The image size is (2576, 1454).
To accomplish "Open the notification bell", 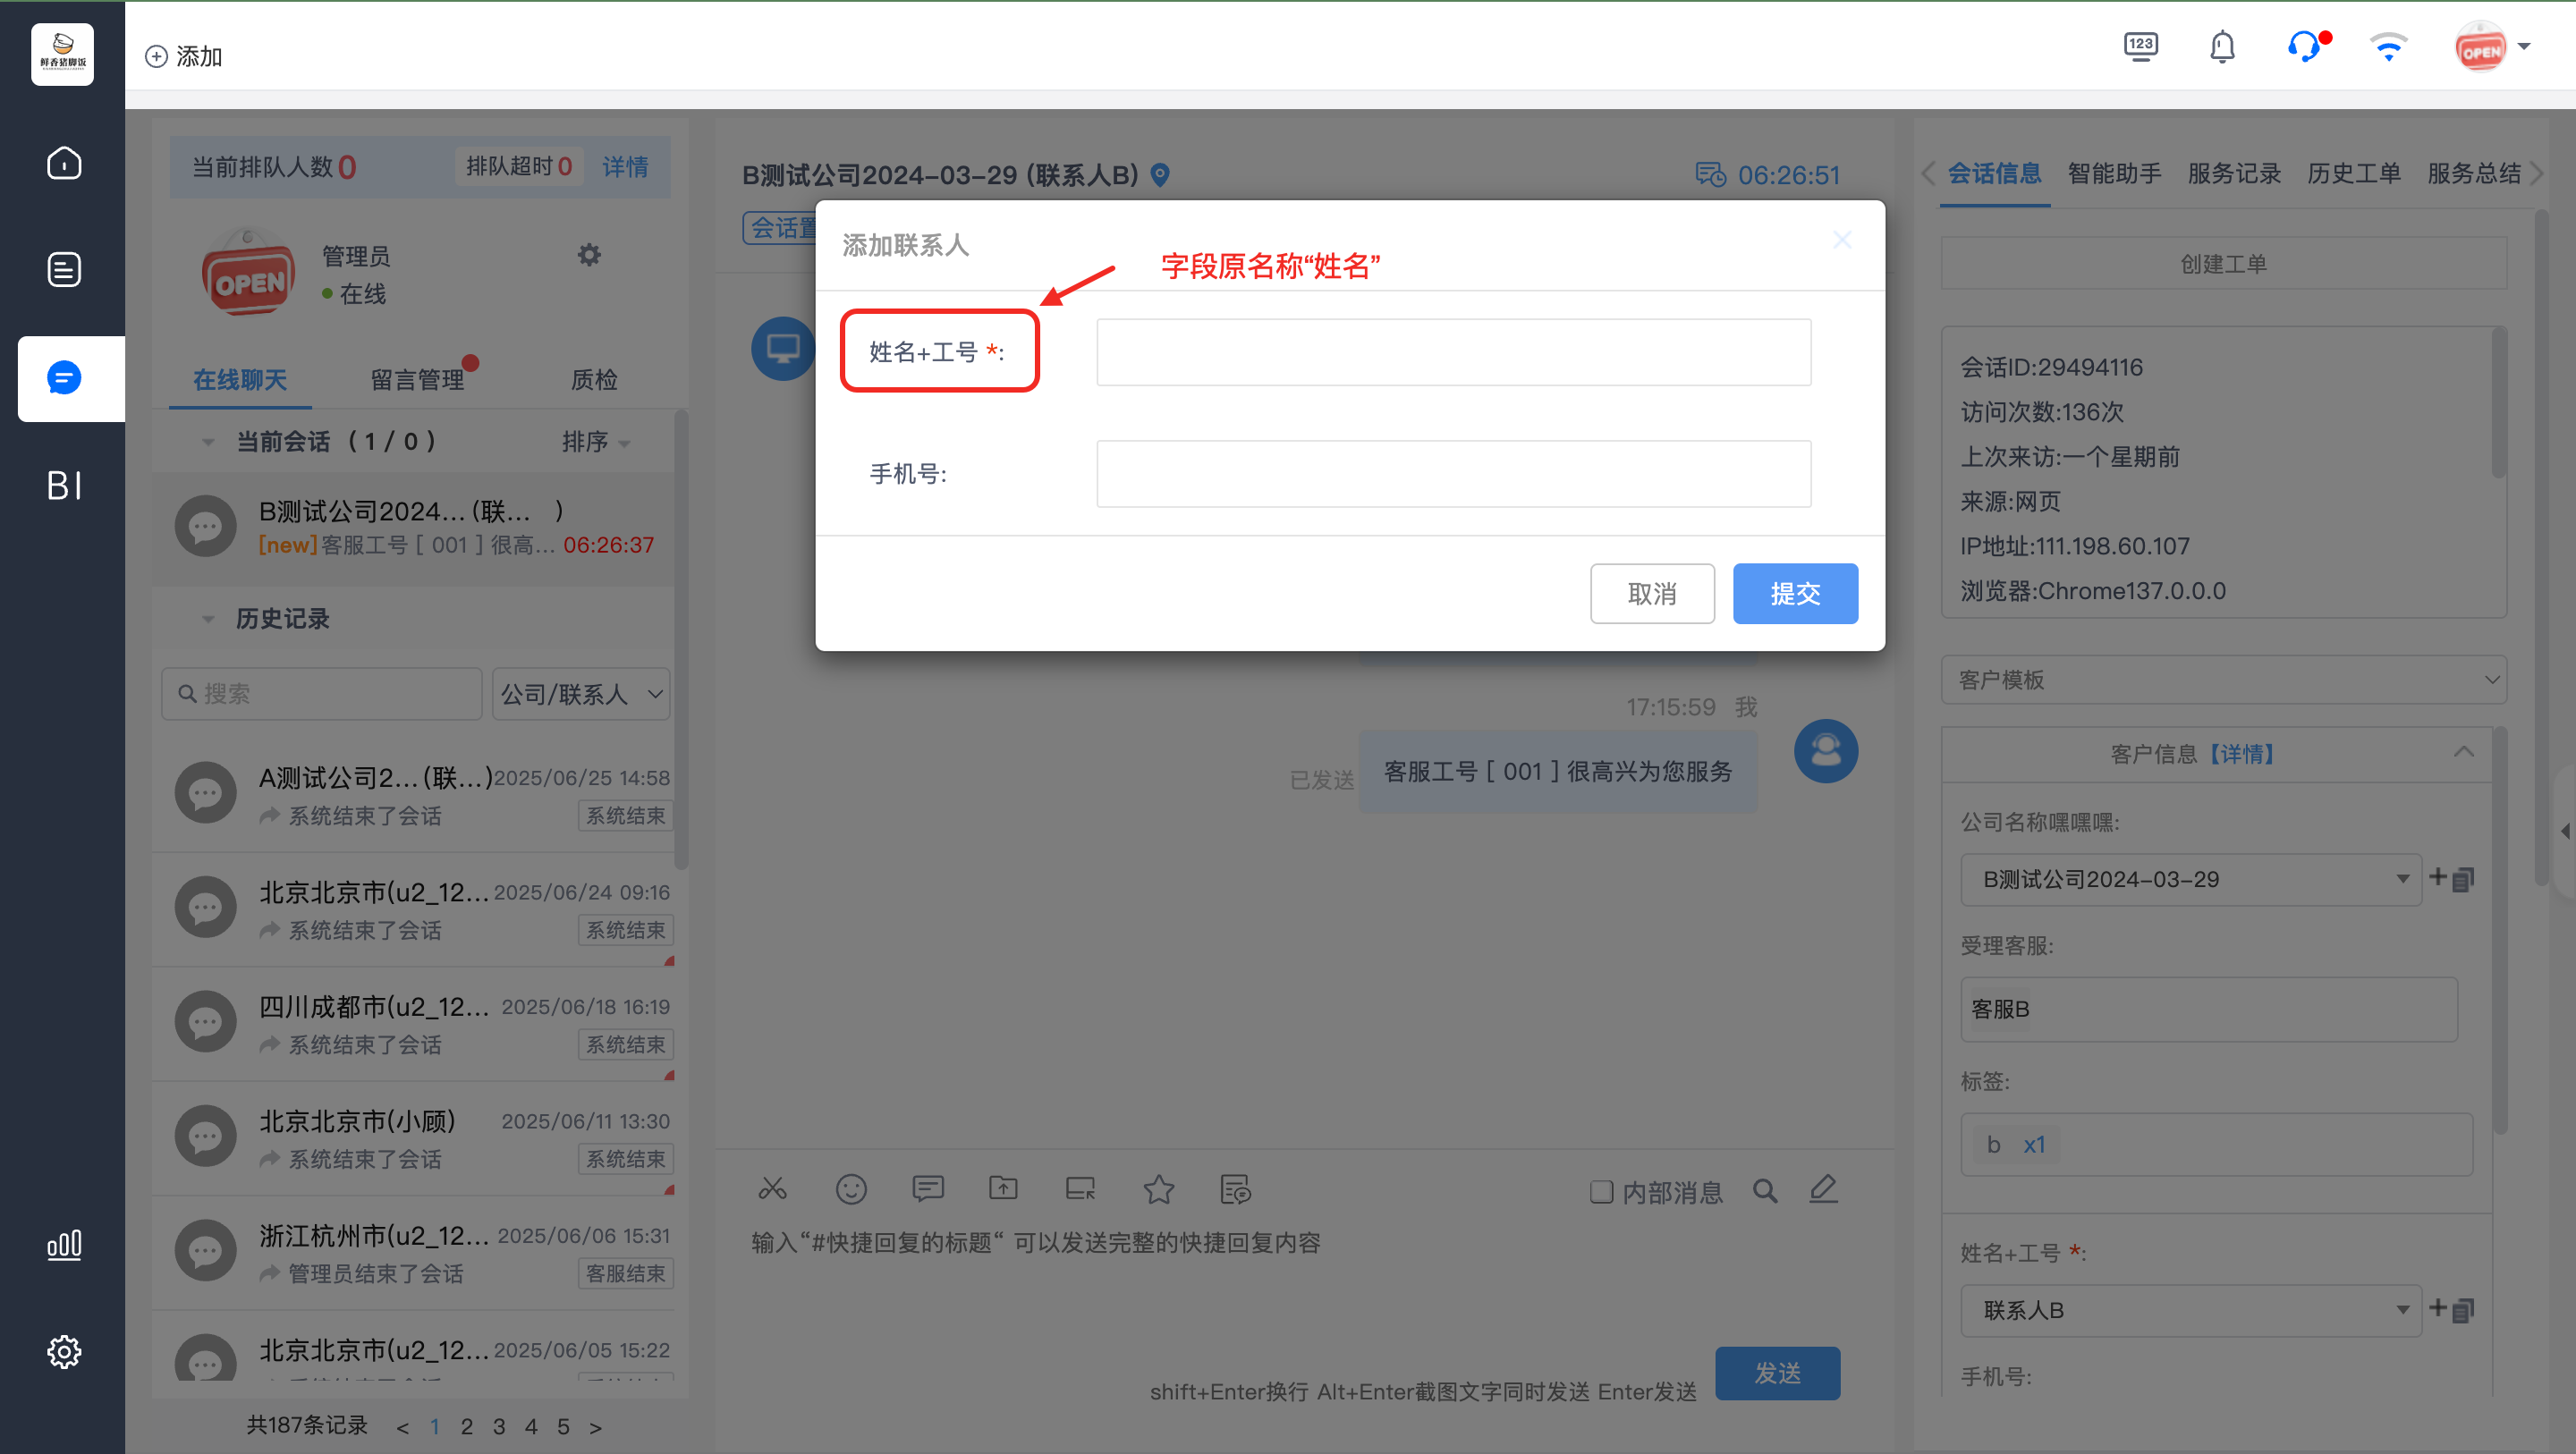I will pyautogui.click(x=2222, y=46).
